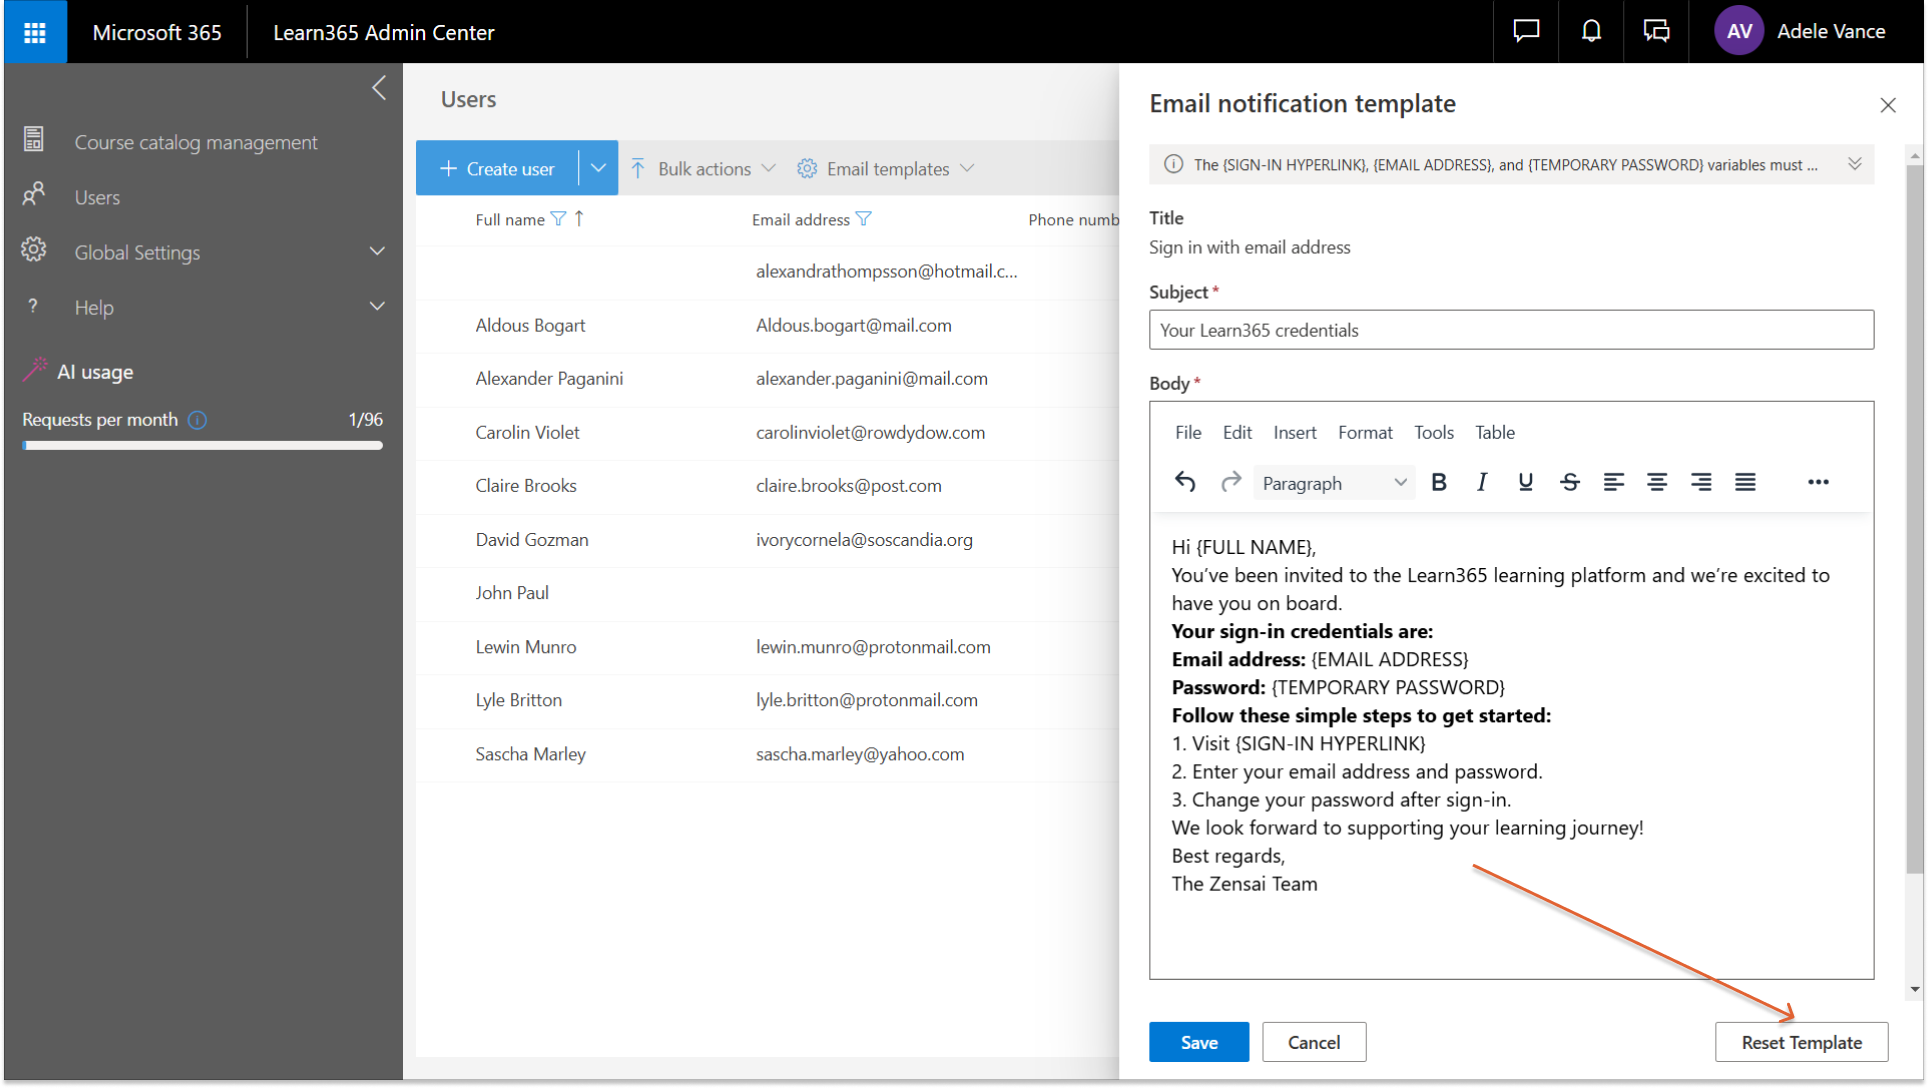The image size is (1928, 1088).
Task: Open the Tools menu in editor
Action: tap(1434, 432)
